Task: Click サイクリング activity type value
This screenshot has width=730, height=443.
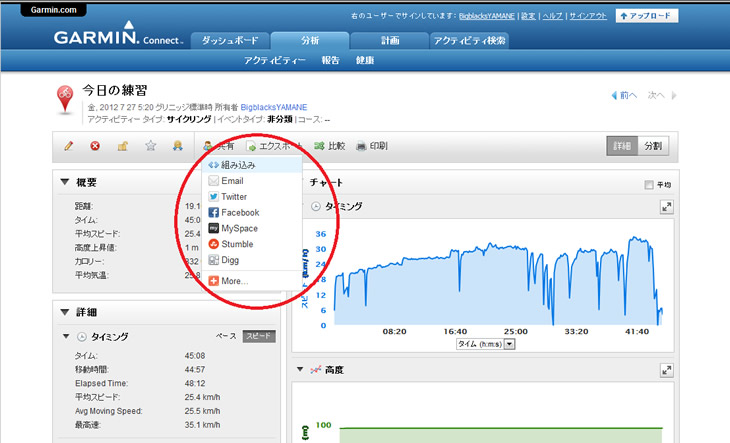Action: pos(189,120)
